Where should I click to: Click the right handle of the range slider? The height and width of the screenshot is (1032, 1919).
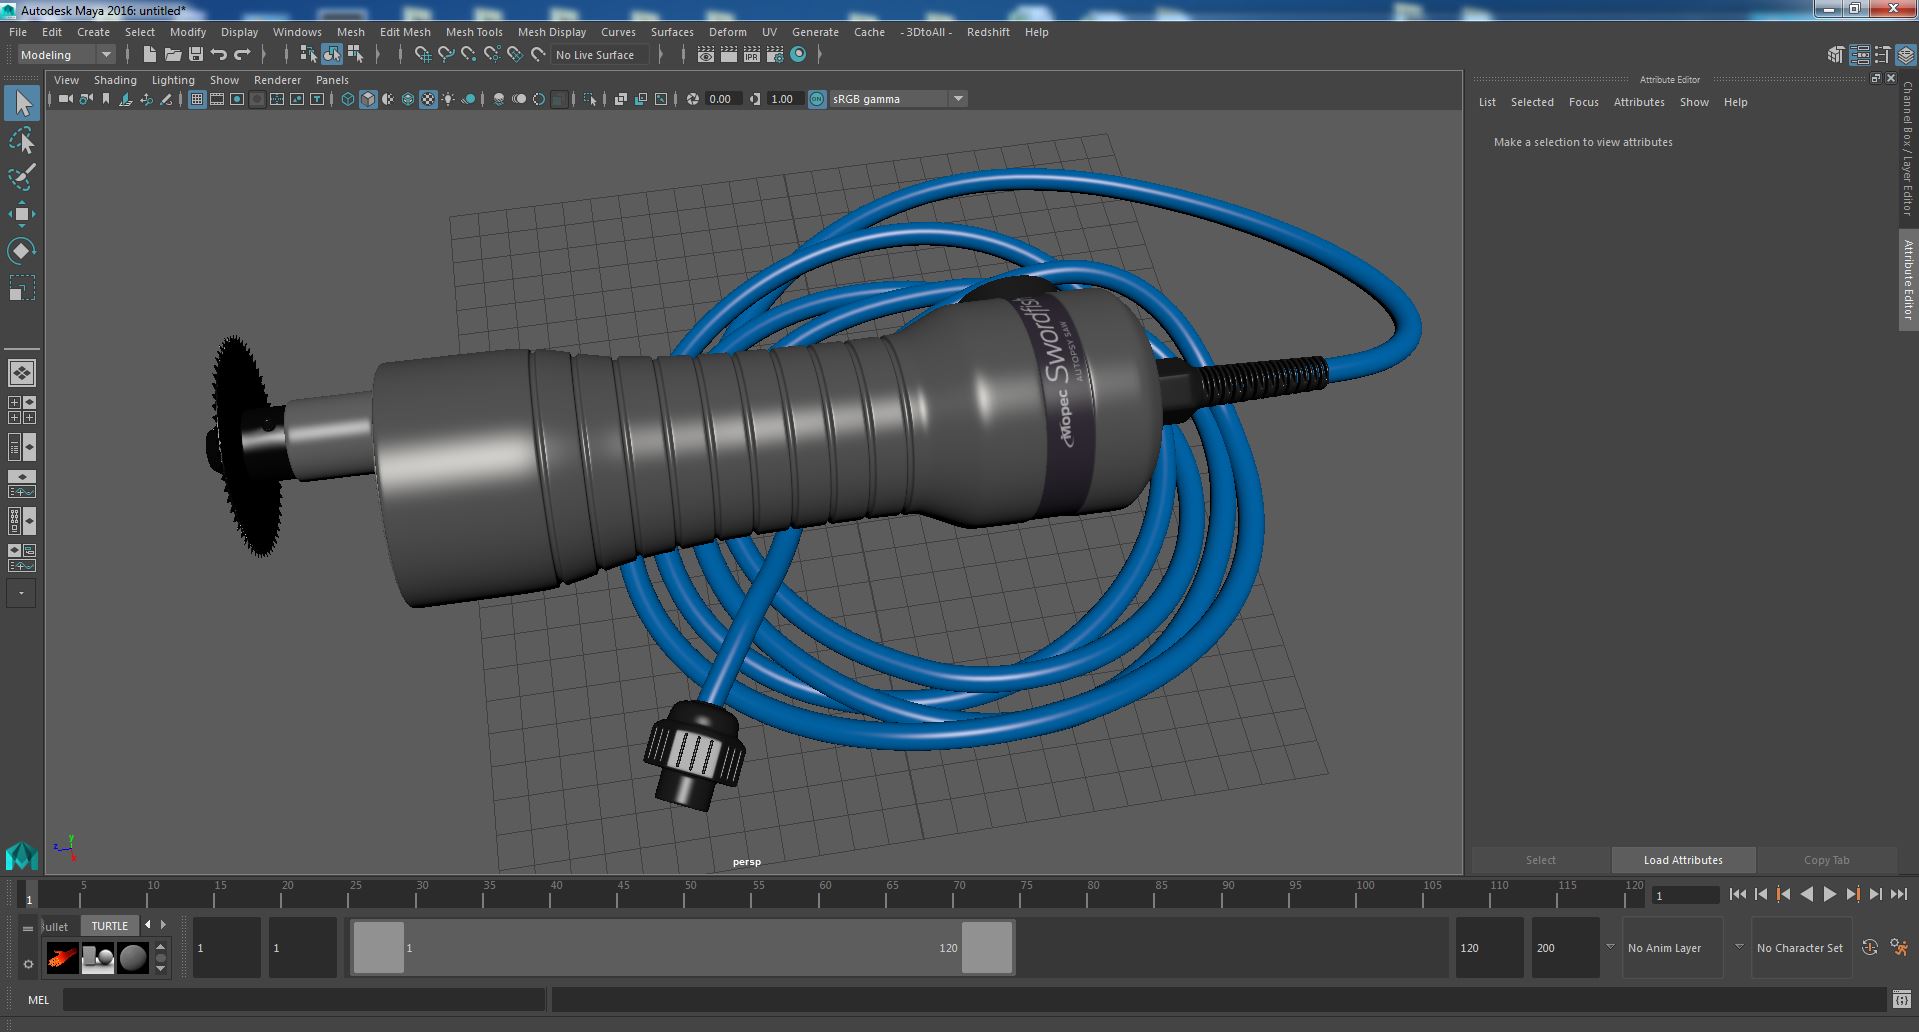(987, 948)
